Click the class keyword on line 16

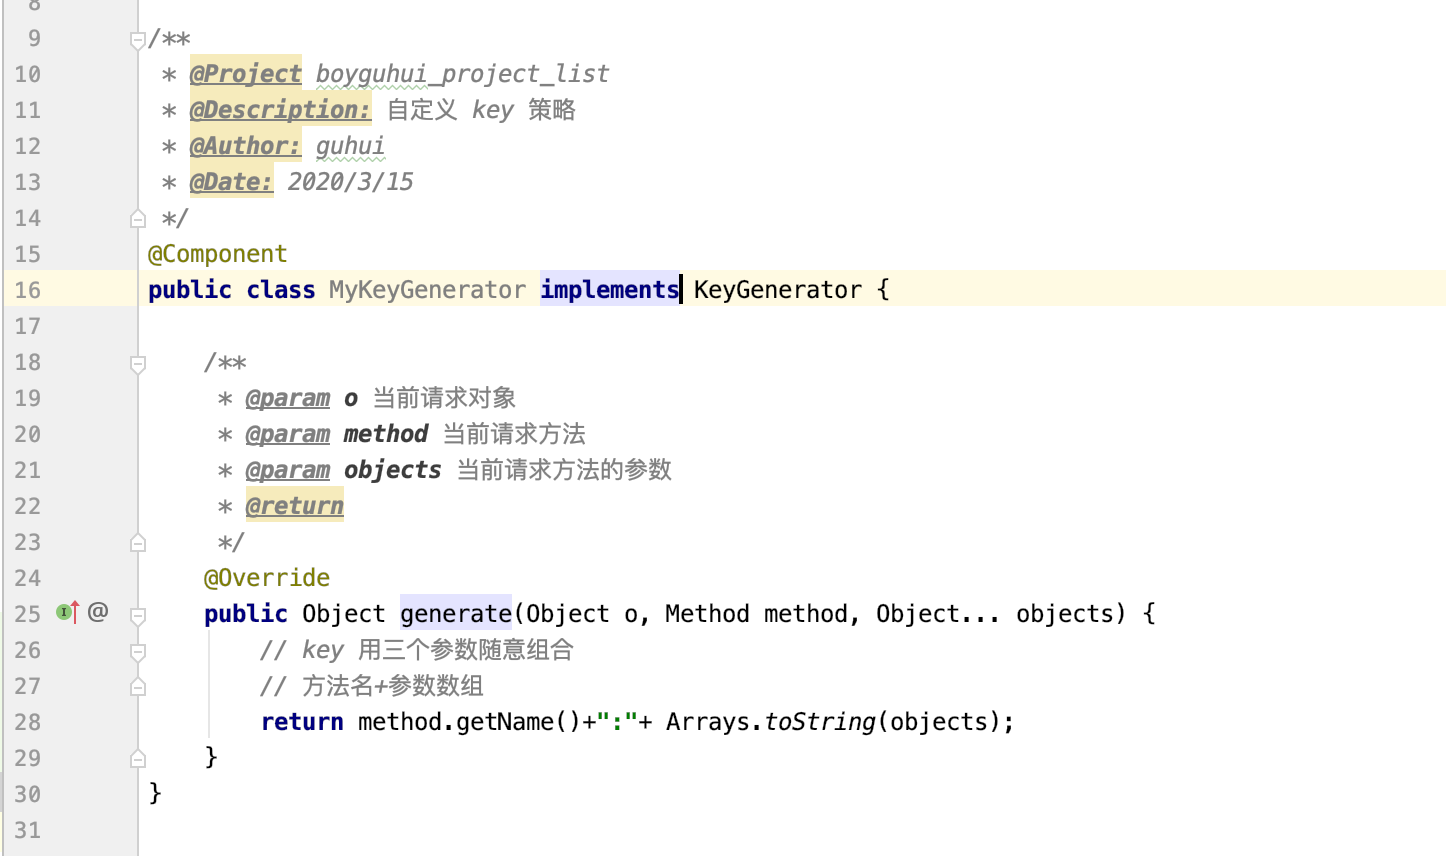click(x=281, y=290)
